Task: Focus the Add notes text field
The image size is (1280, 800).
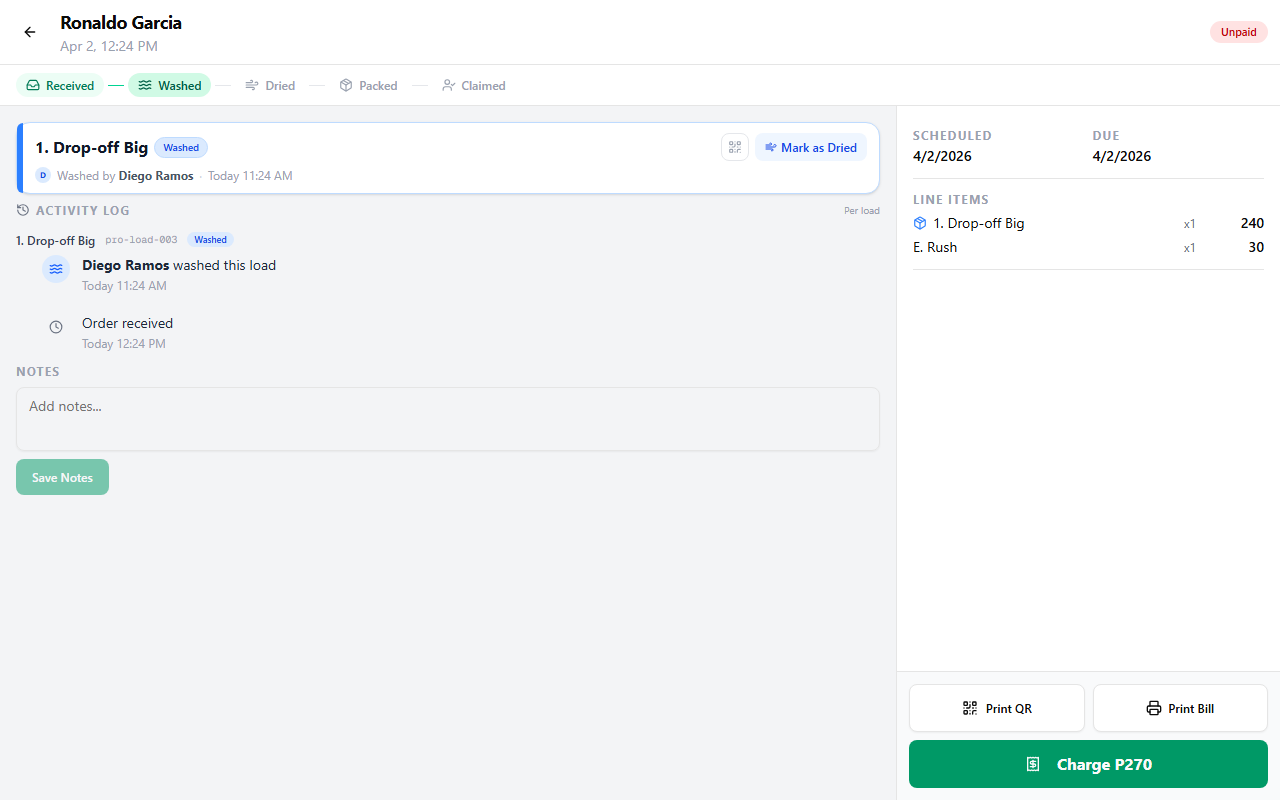Action: click(448, 418)
